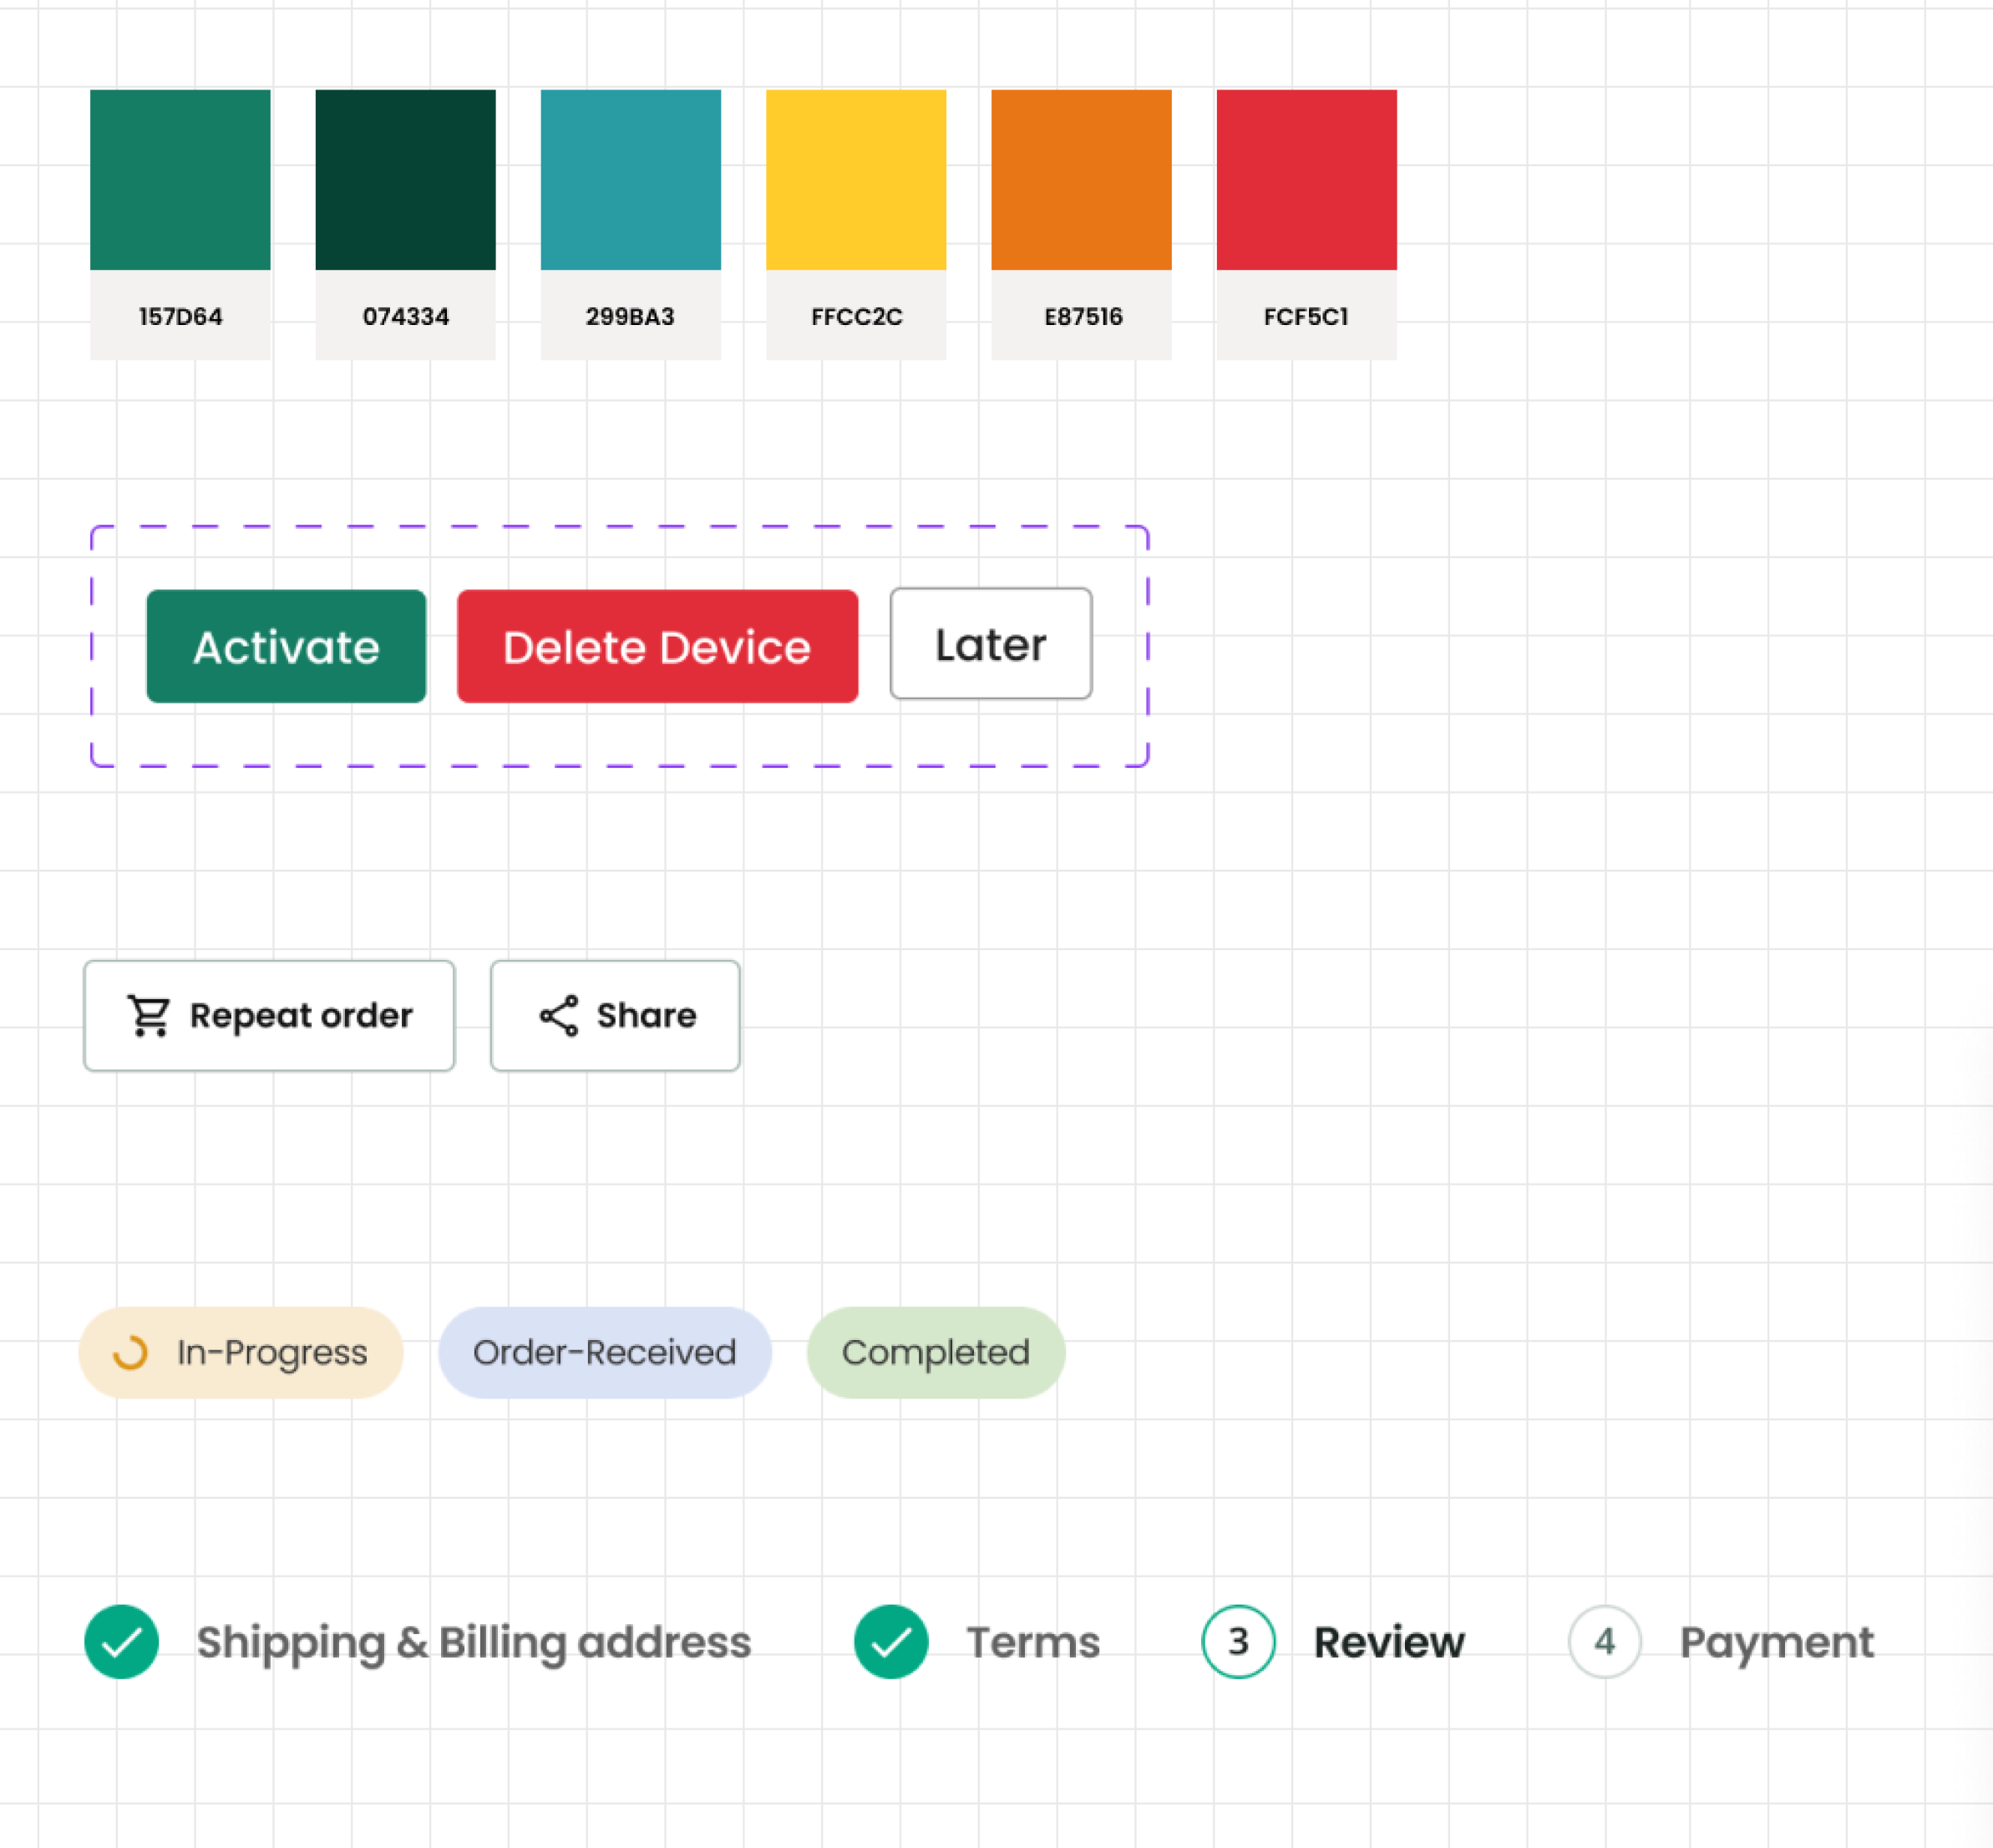Click the hex label FFCC2C
The image size is (1993, 1848).
coord(857,316)
